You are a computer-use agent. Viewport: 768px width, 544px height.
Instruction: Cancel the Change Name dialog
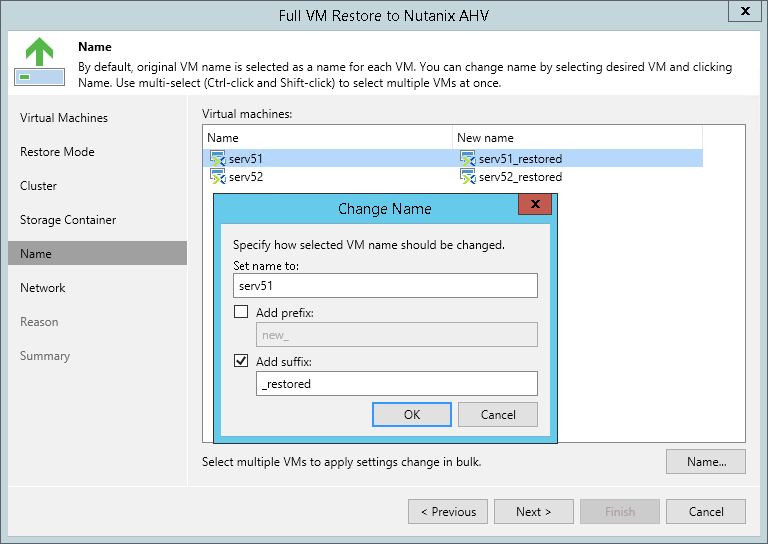pos(498,414)
